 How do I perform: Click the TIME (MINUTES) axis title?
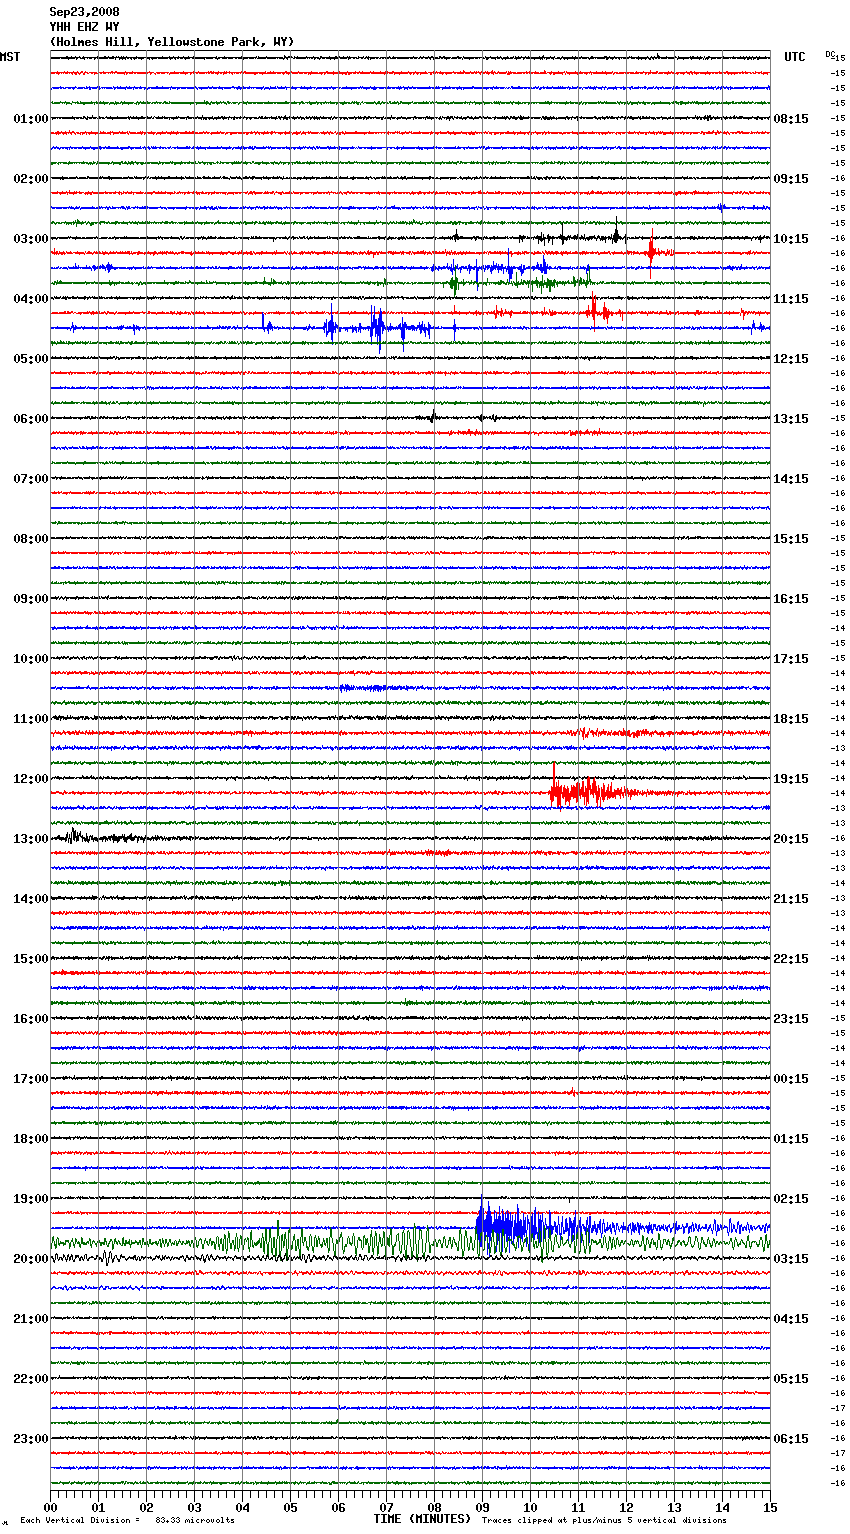click(422, 1519)
